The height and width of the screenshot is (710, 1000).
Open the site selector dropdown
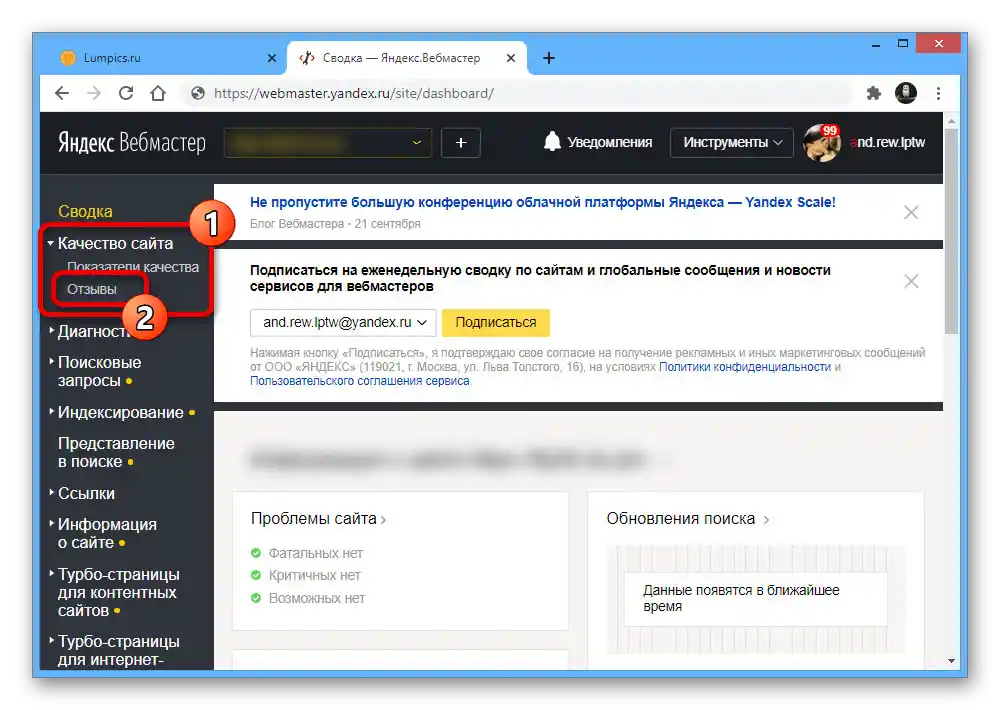[x=327, y=141]
